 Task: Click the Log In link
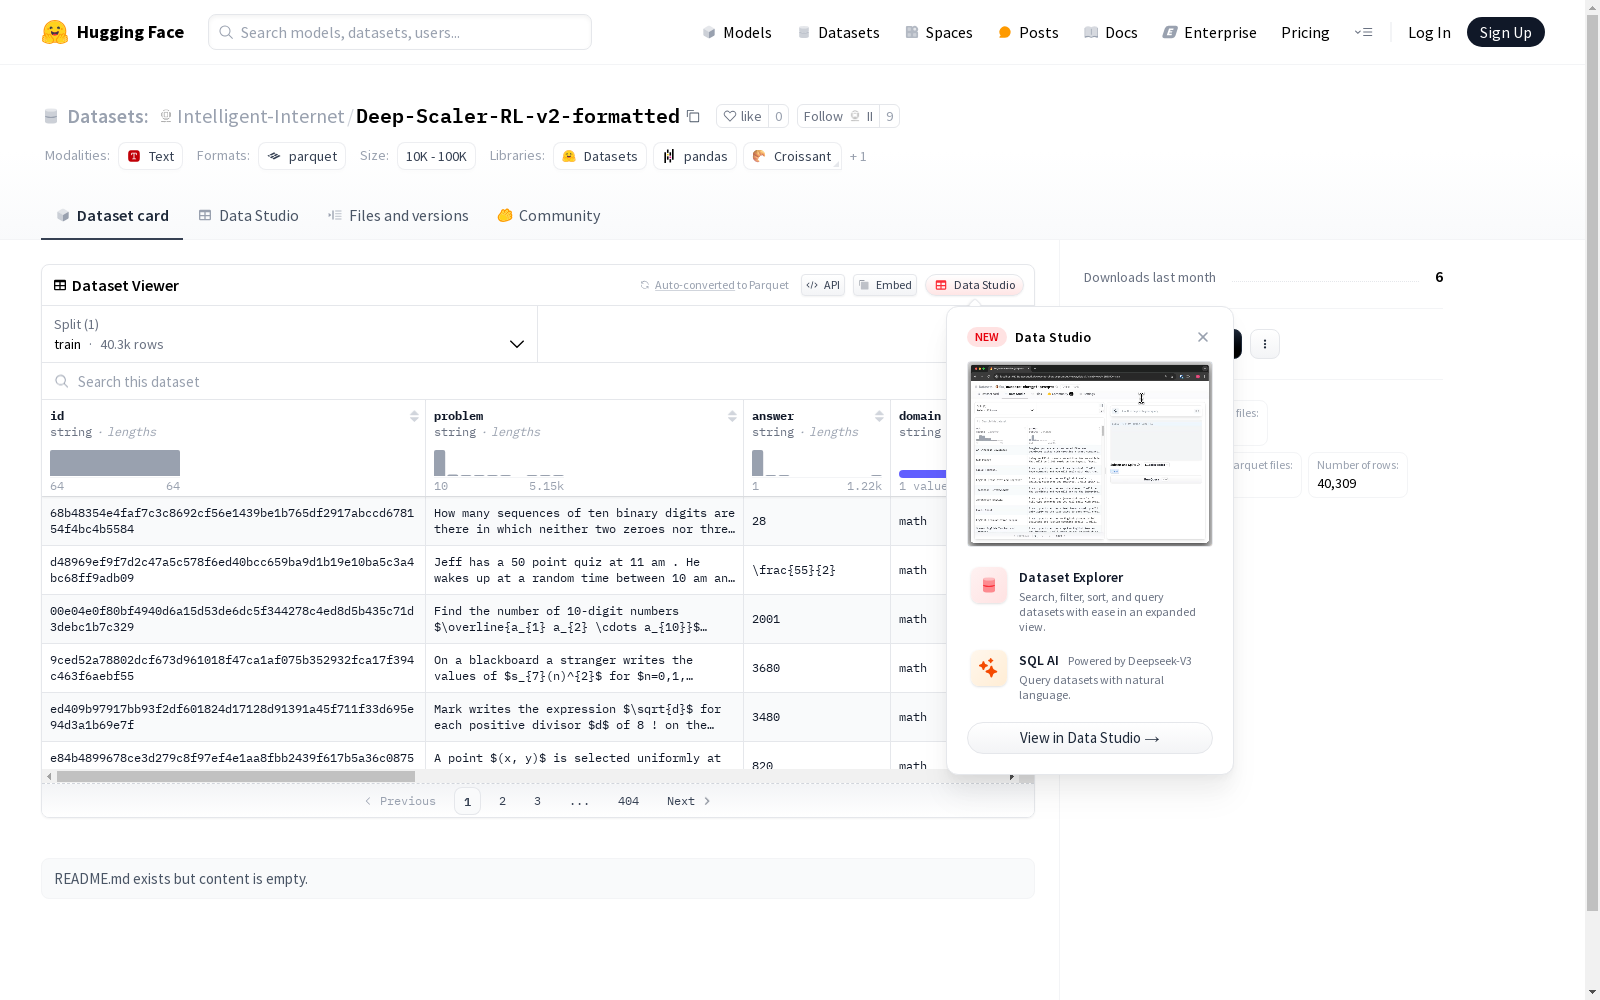pos(1429,32)
